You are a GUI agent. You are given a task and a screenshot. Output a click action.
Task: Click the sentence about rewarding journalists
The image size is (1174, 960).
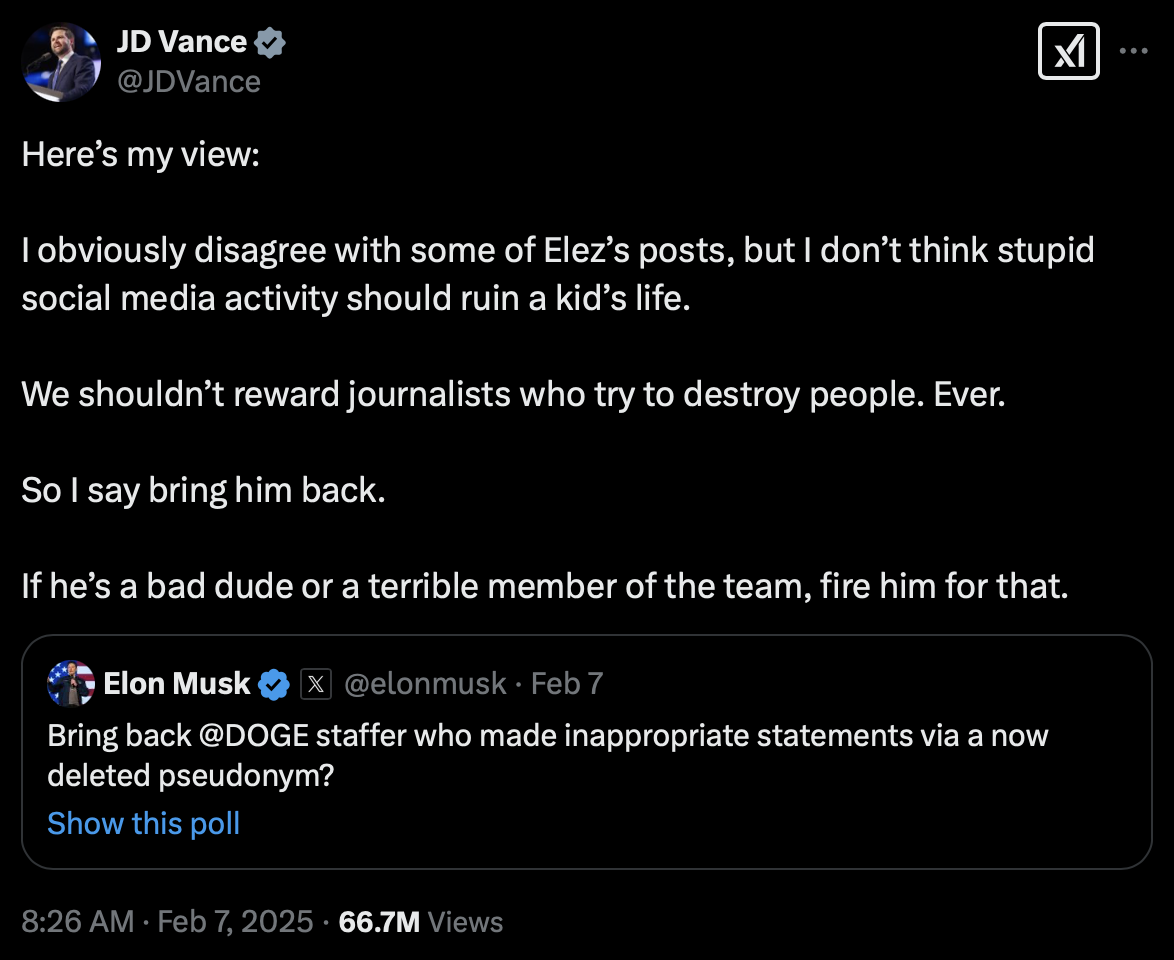tap(512, 394)
